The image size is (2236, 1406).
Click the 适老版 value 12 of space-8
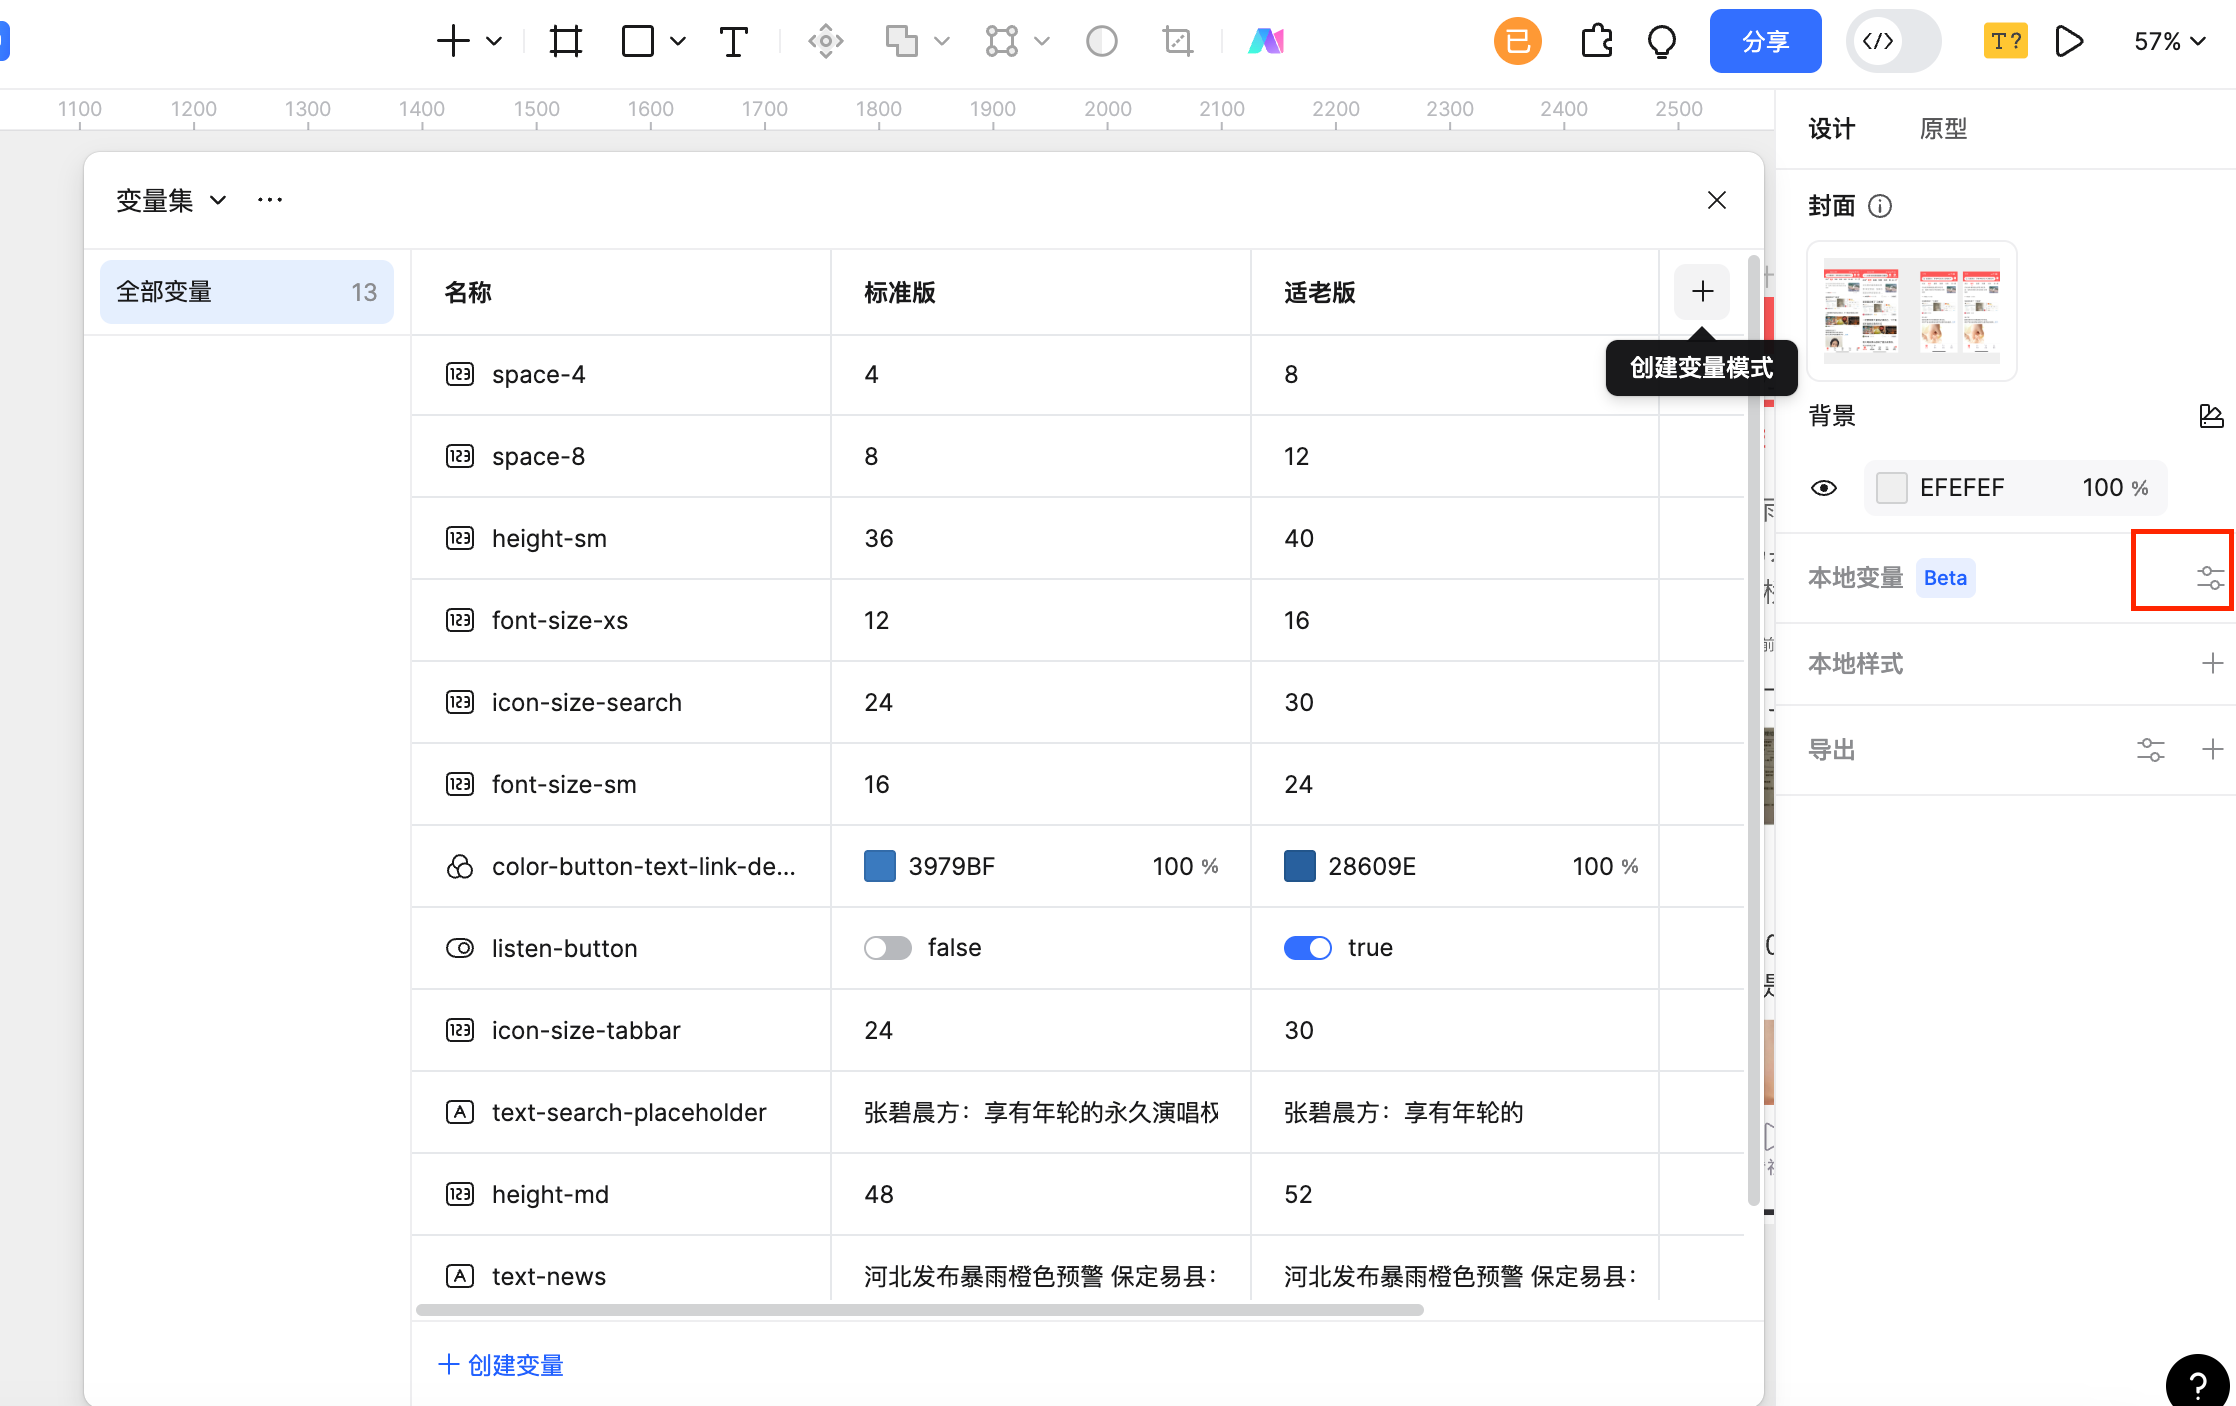(1296, 456)
